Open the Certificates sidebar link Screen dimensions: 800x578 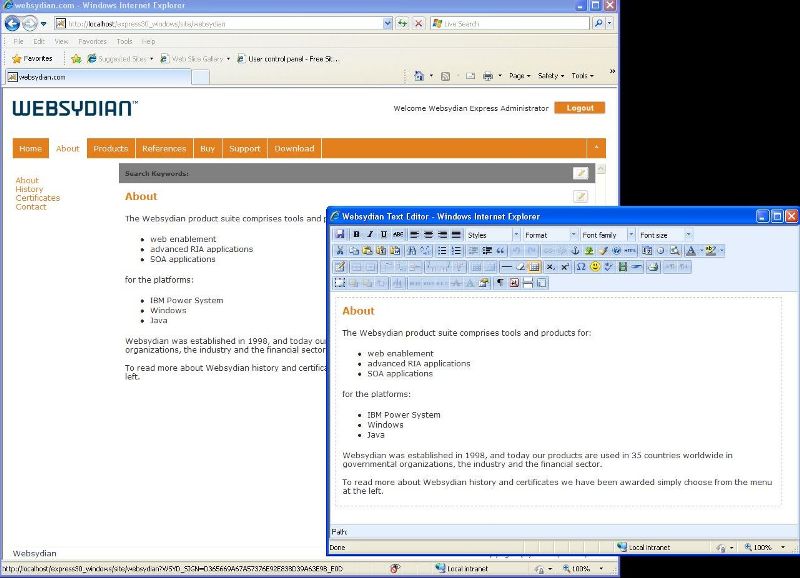tap(38, 198)
